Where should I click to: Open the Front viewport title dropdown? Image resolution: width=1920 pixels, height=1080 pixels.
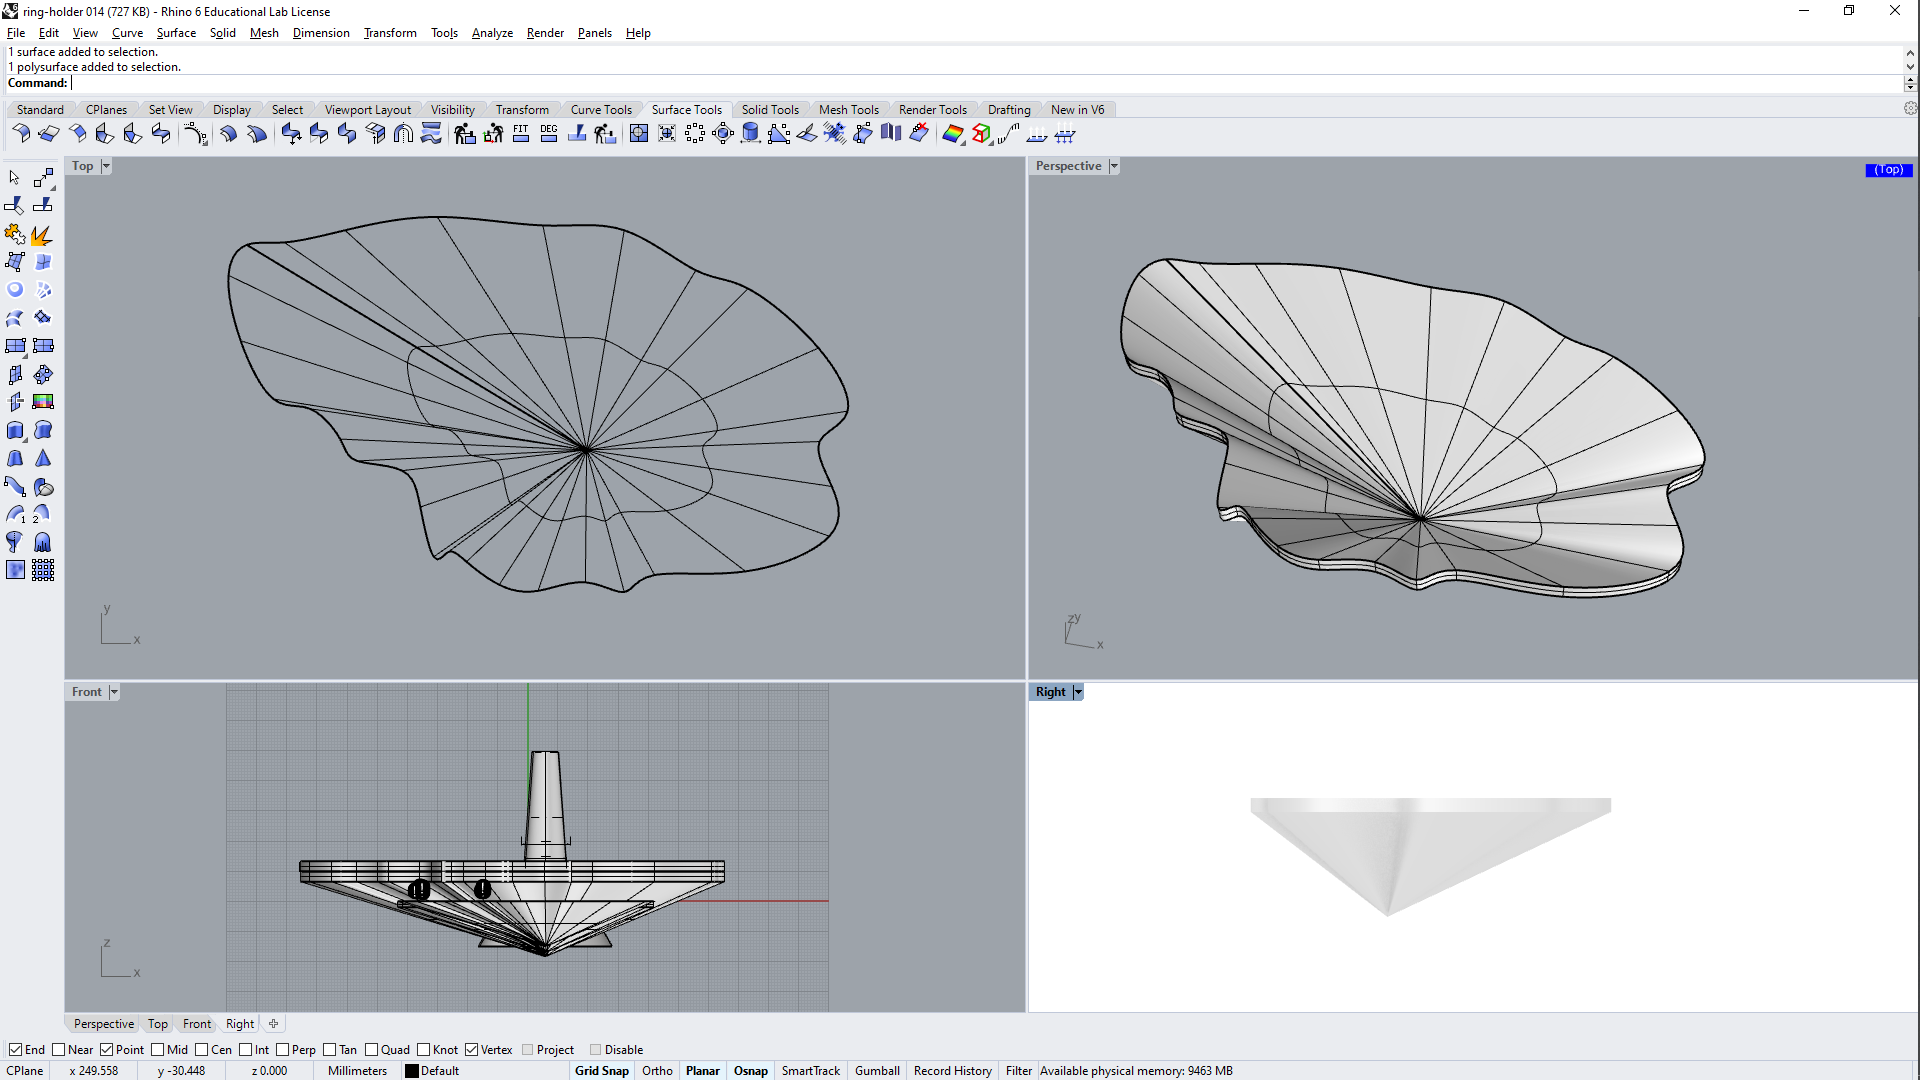tap(113, 691)
